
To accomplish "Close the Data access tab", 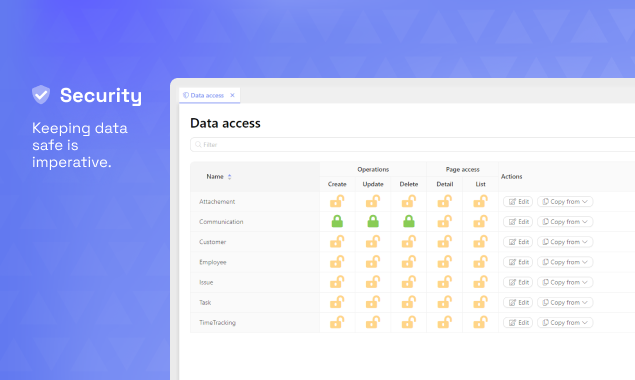I will click(232, 95).
